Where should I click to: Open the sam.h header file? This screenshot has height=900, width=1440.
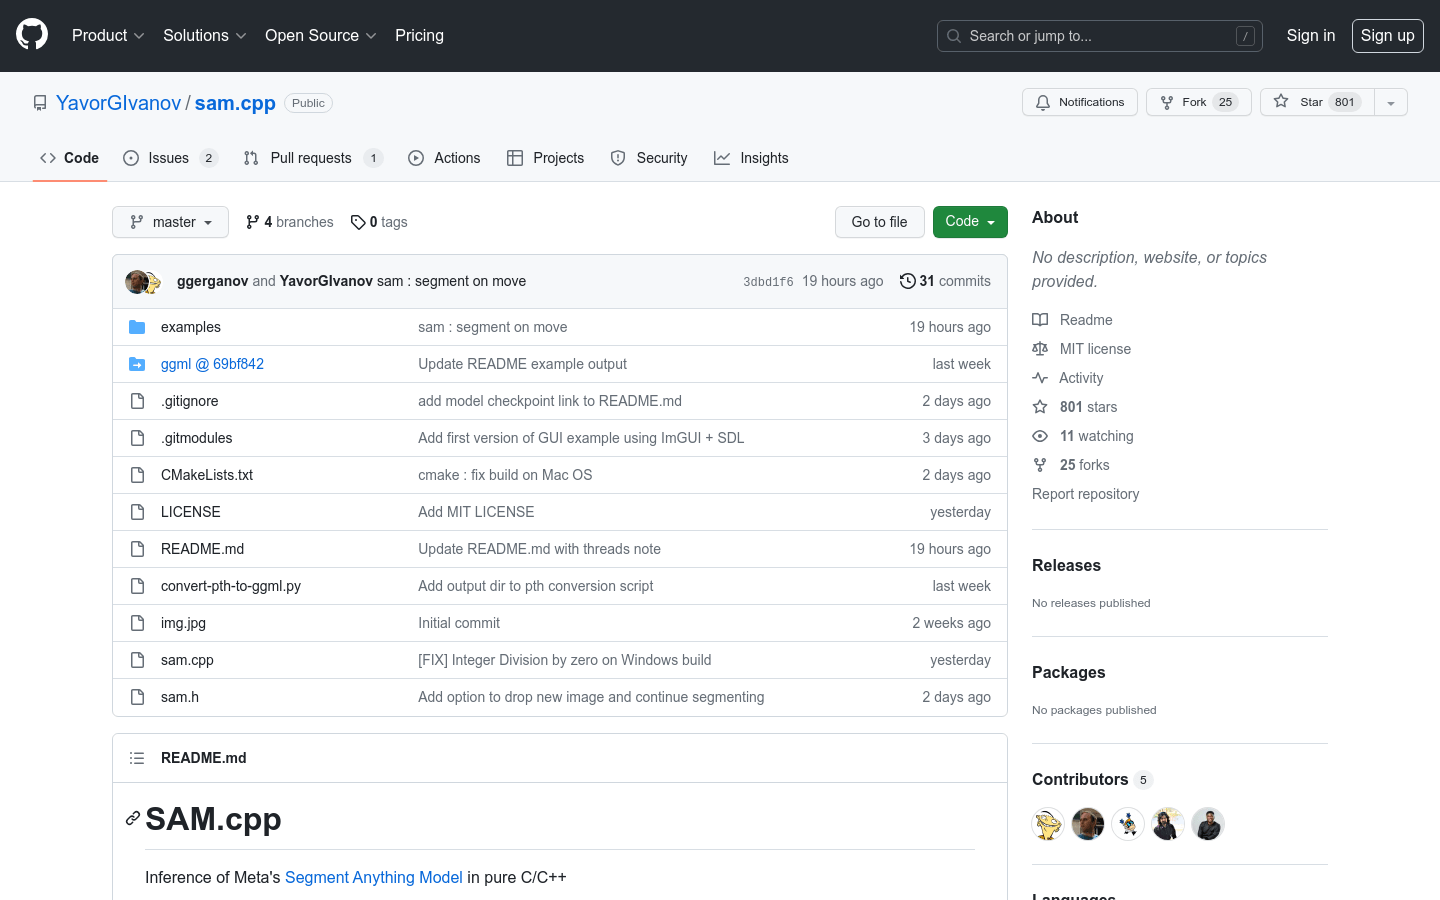(x=180, y=697)
